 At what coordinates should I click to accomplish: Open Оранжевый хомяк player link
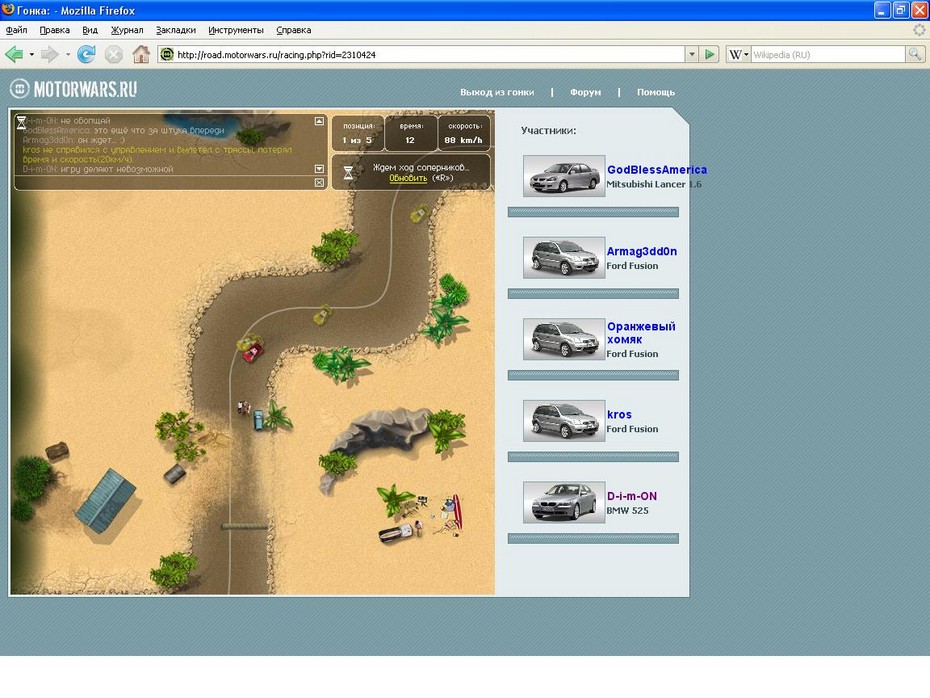pos(641,333)
